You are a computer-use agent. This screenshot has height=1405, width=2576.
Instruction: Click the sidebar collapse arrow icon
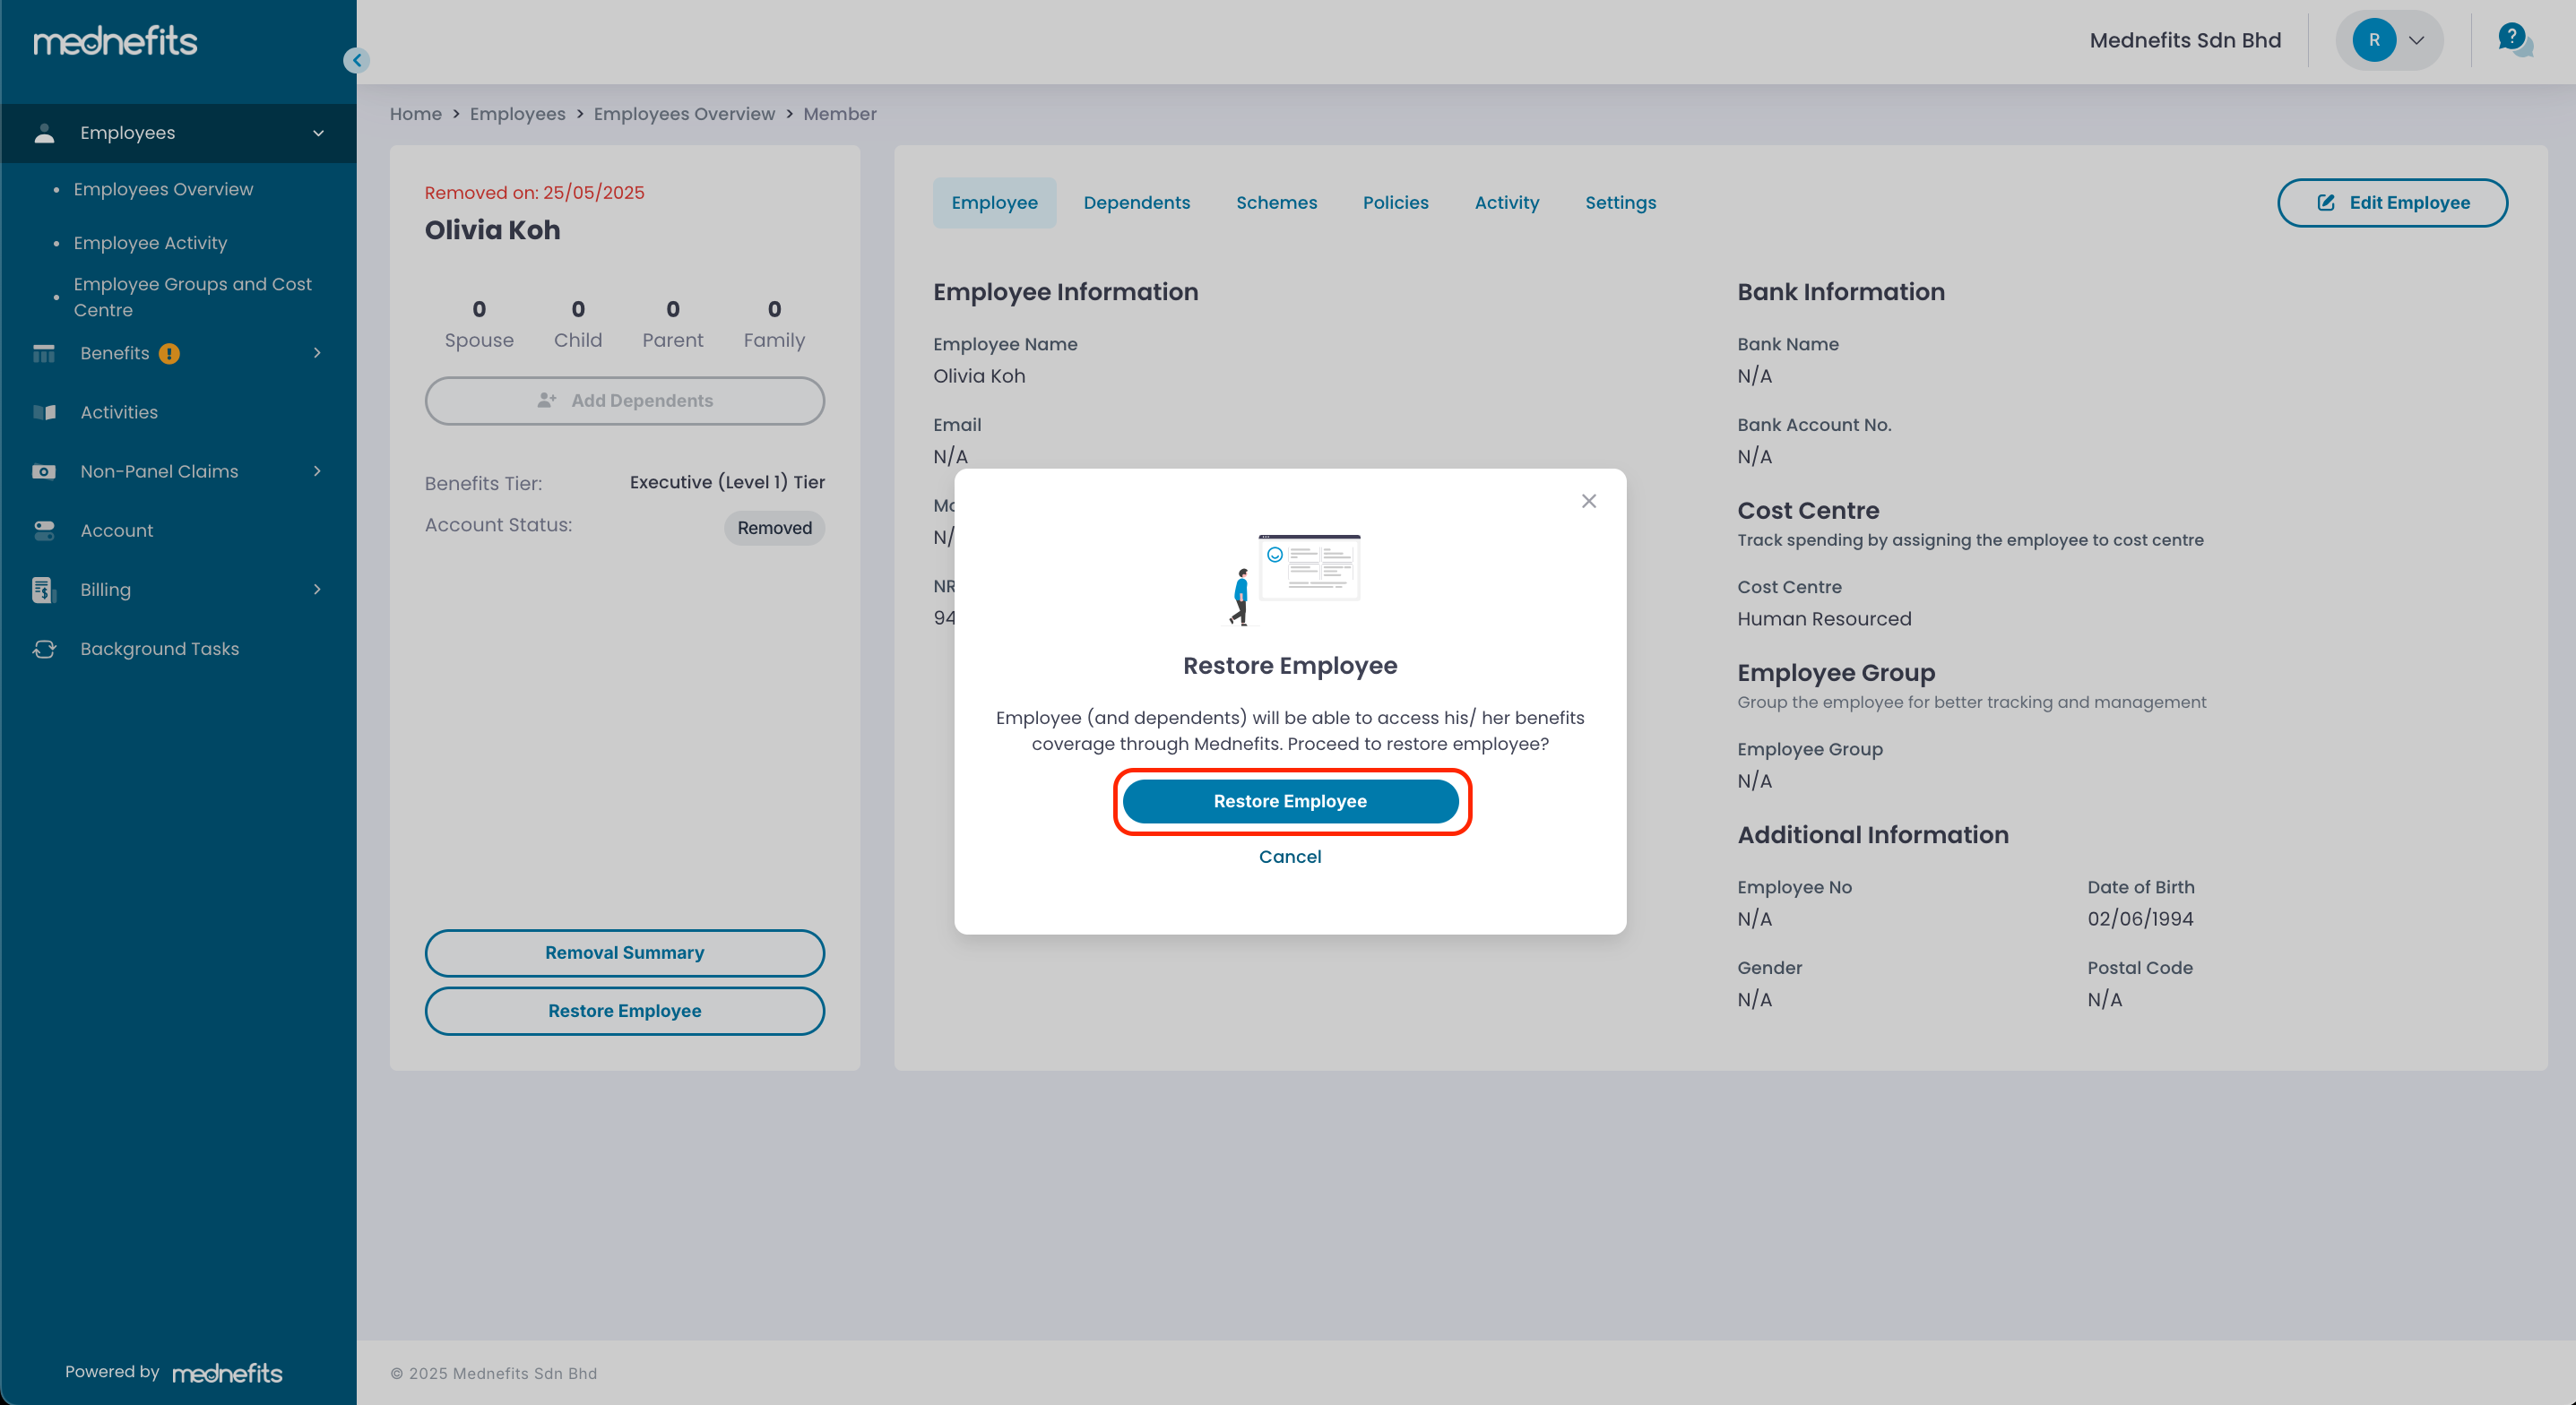[357, 60]
